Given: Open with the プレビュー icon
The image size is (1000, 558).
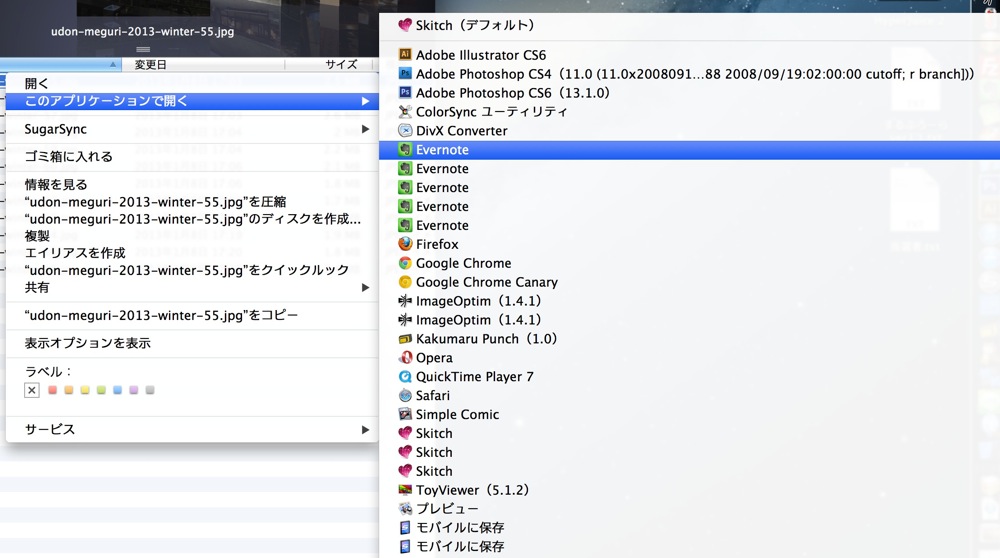Looking at the screenshot, I should pos(405,509).
